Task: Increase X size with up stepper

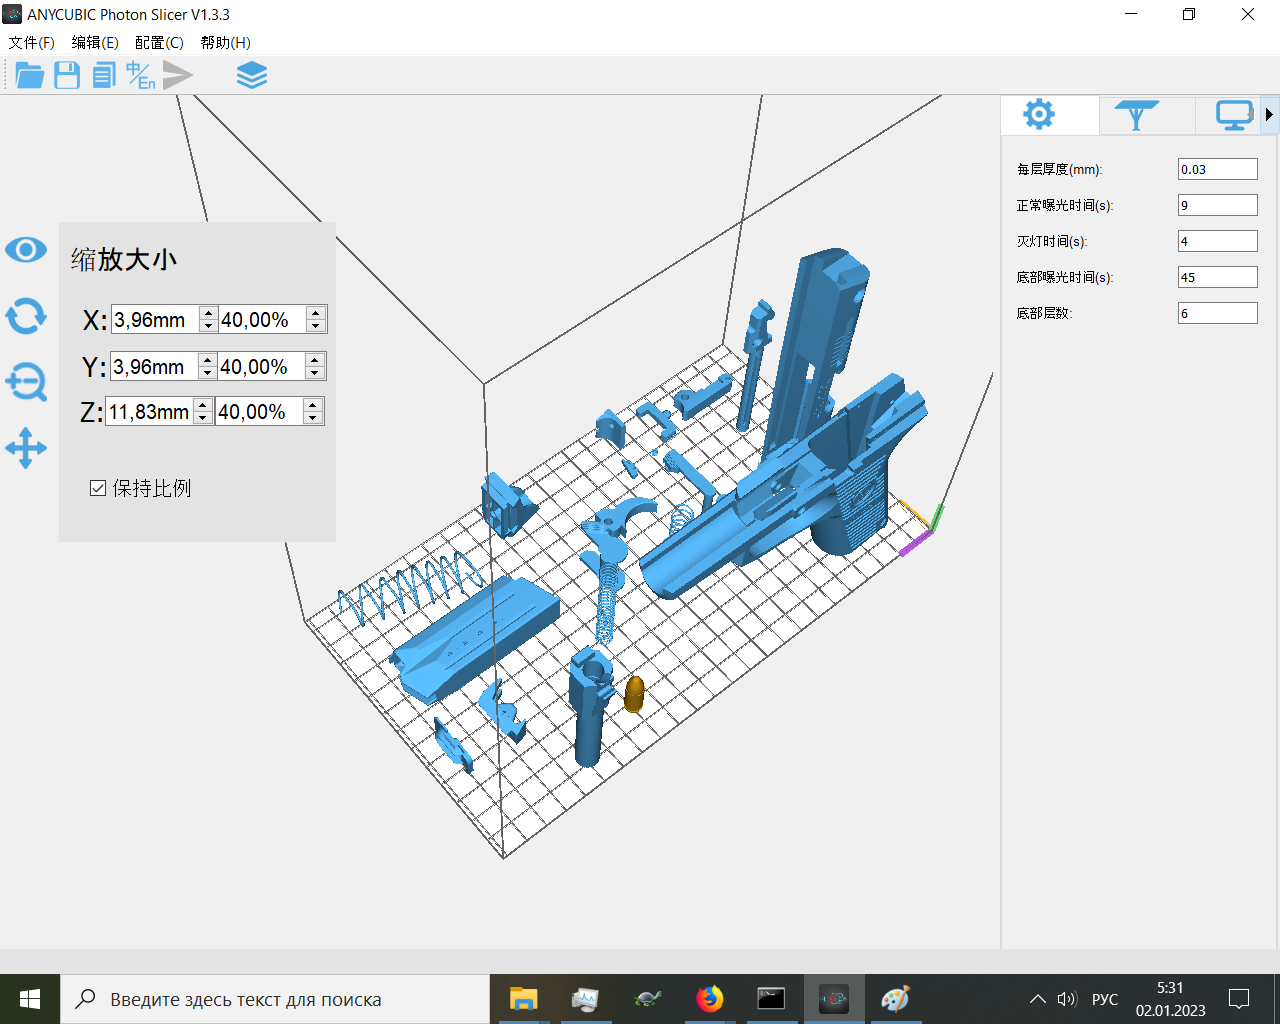Action: coord(208,313)
